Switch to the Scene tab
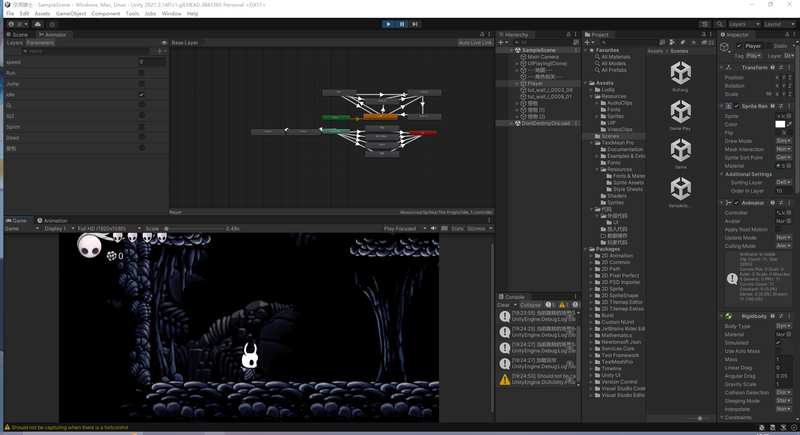This screenshot has width=800, height=435. (17, 35)
